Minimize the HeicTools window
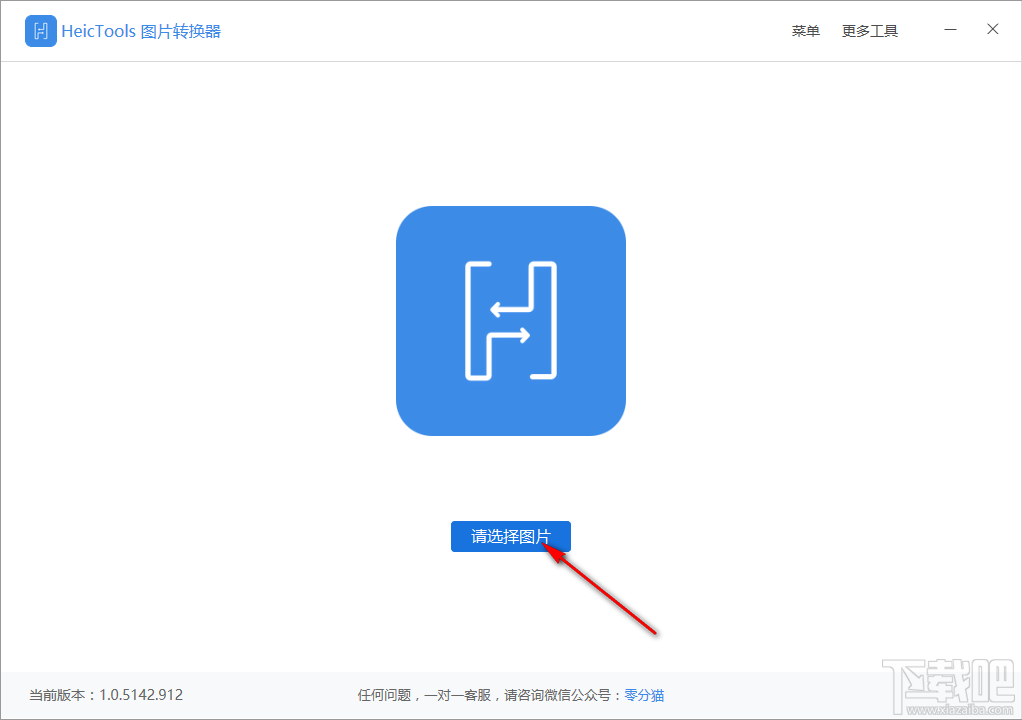1022x720 pixels. pyautogui.click(x=949, y=30)
